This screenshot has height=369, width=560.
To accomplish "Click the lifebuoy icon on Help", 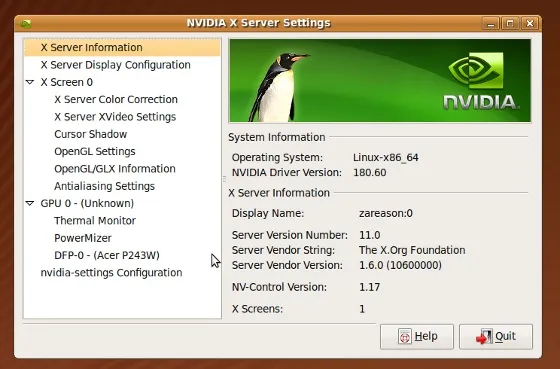I will (x=405, y=337).
